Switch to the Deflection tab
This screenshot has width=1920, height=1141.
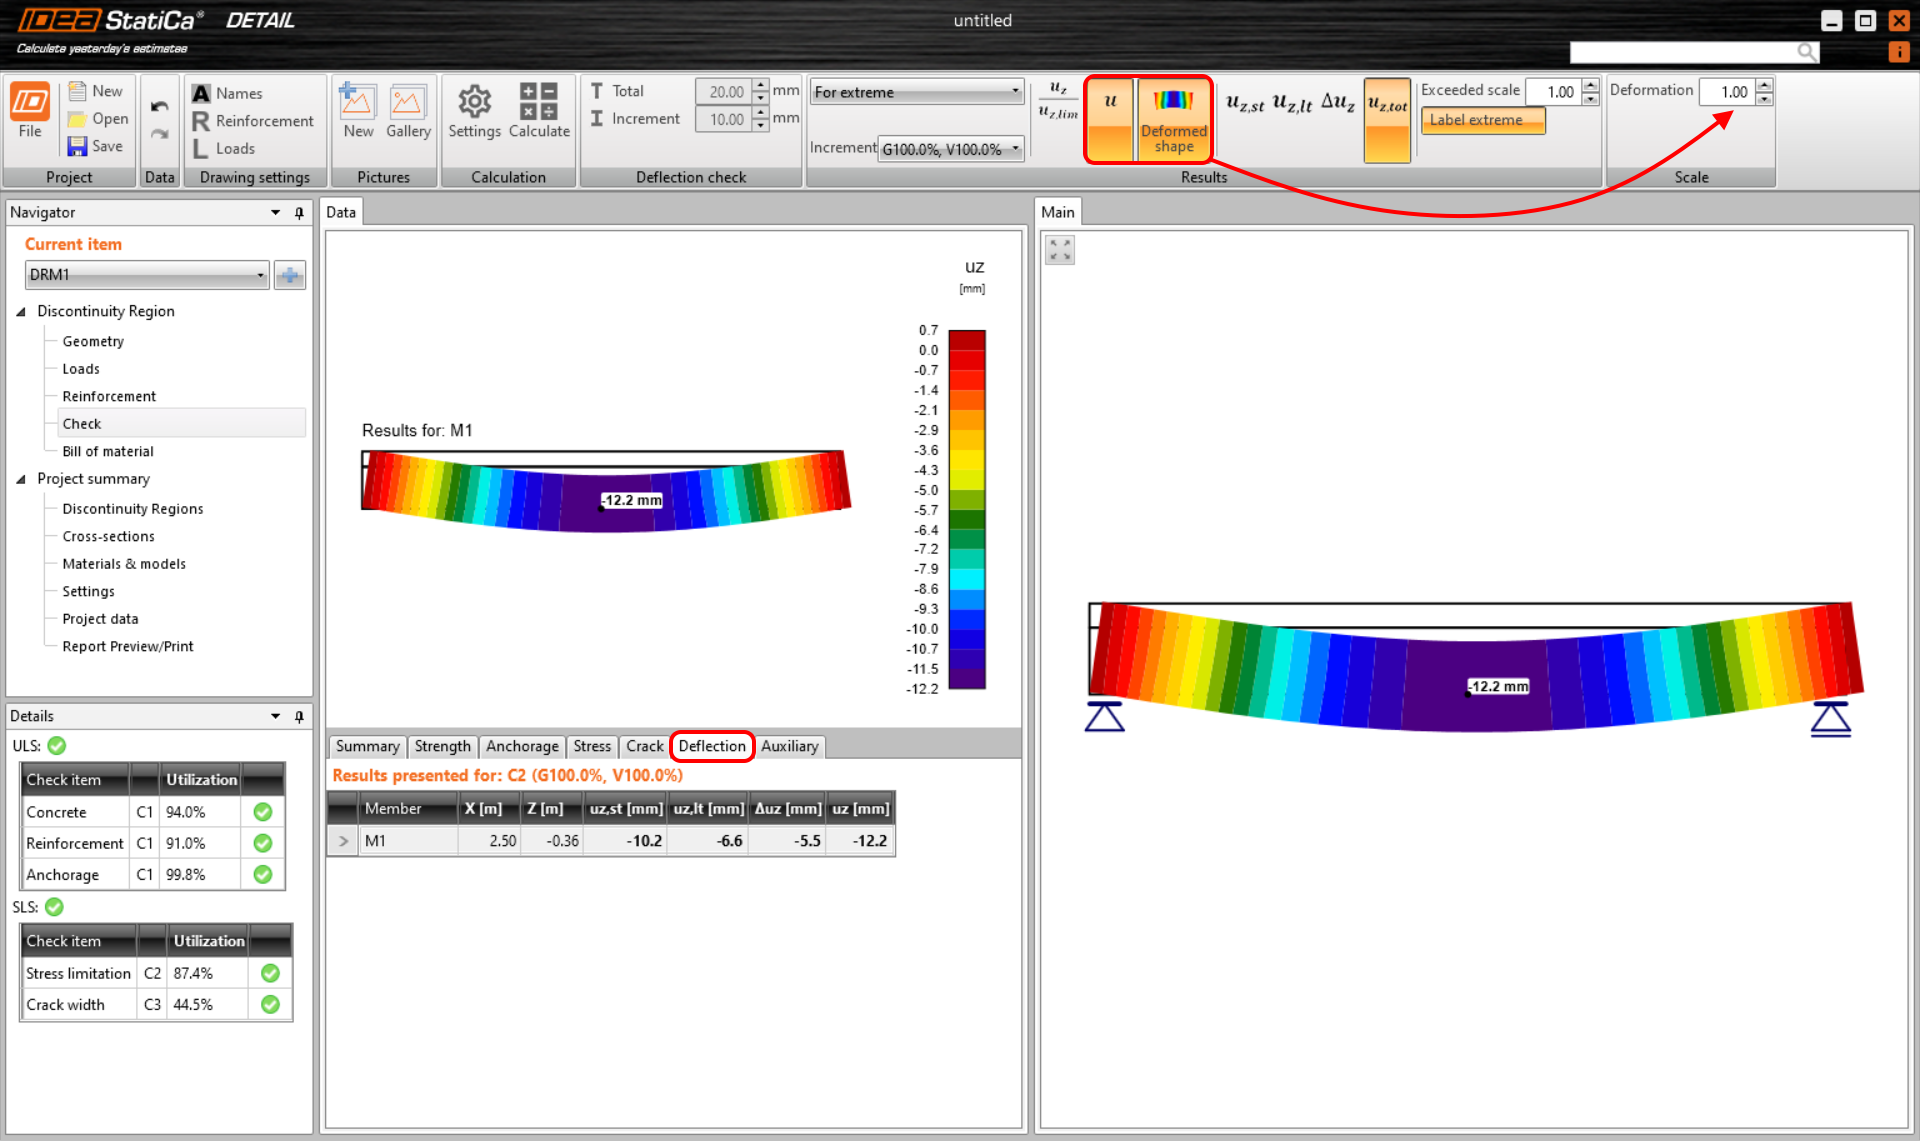[x=712, y=746]
